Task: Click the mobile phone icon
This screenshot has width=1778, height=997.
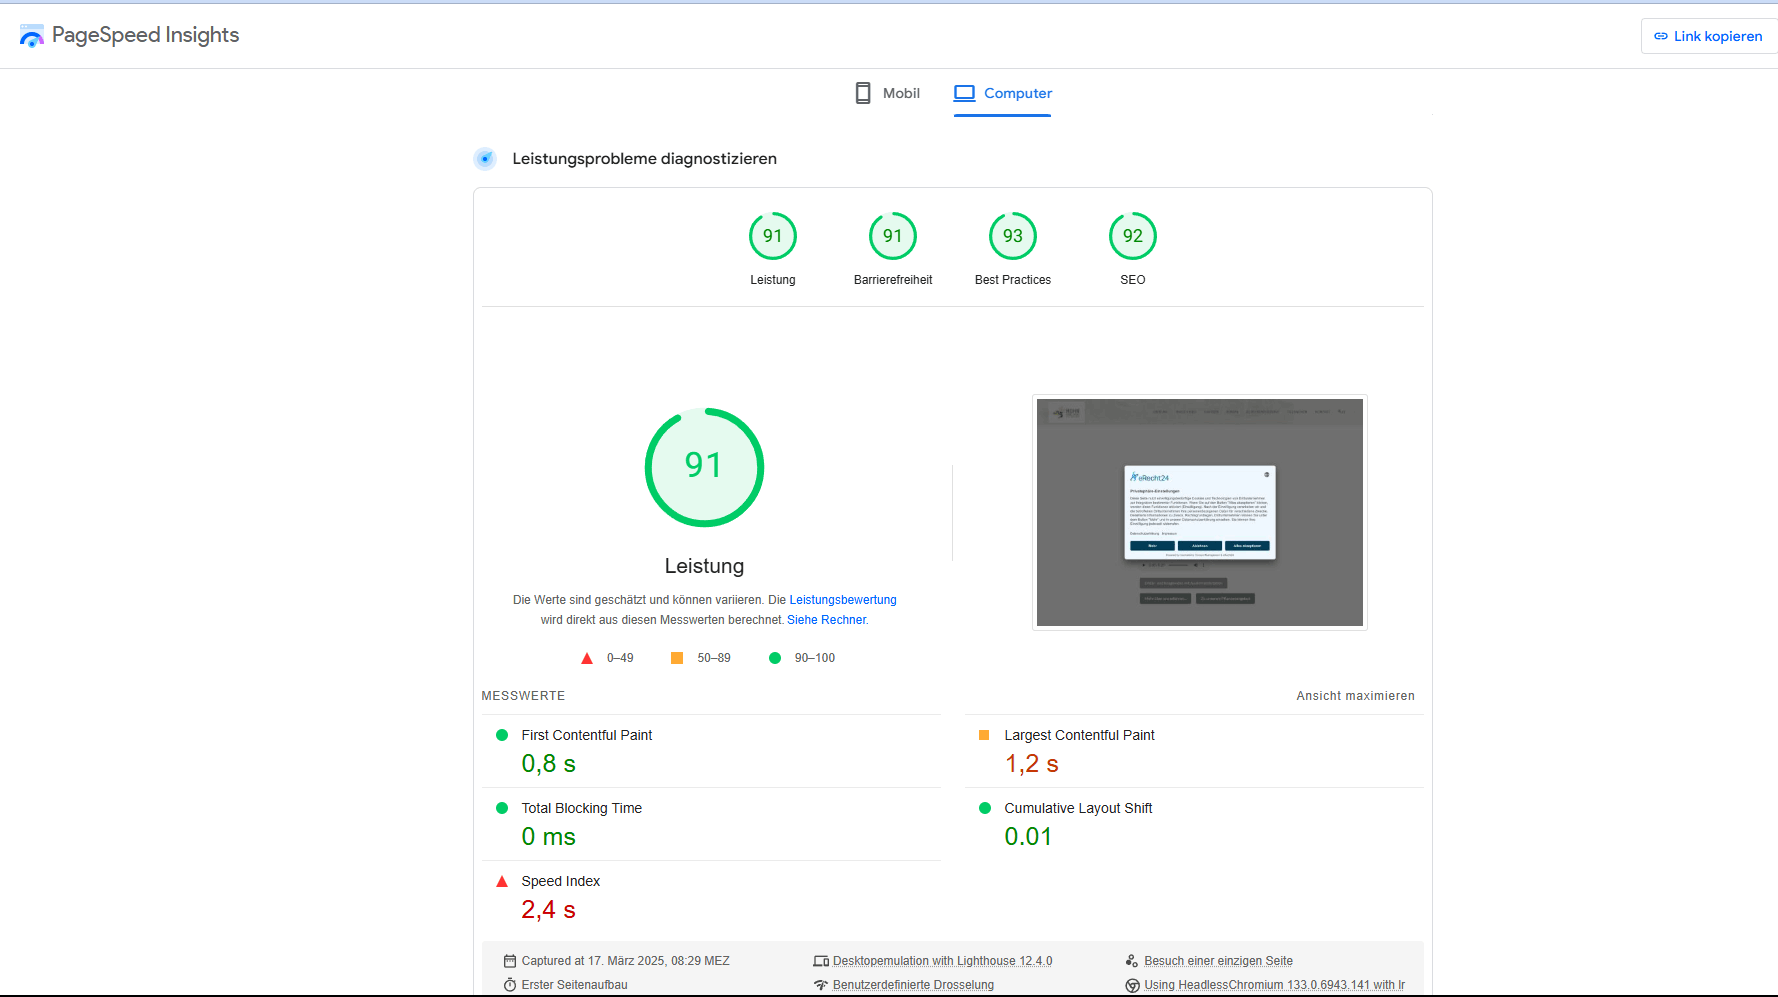Action: point(862,93)
